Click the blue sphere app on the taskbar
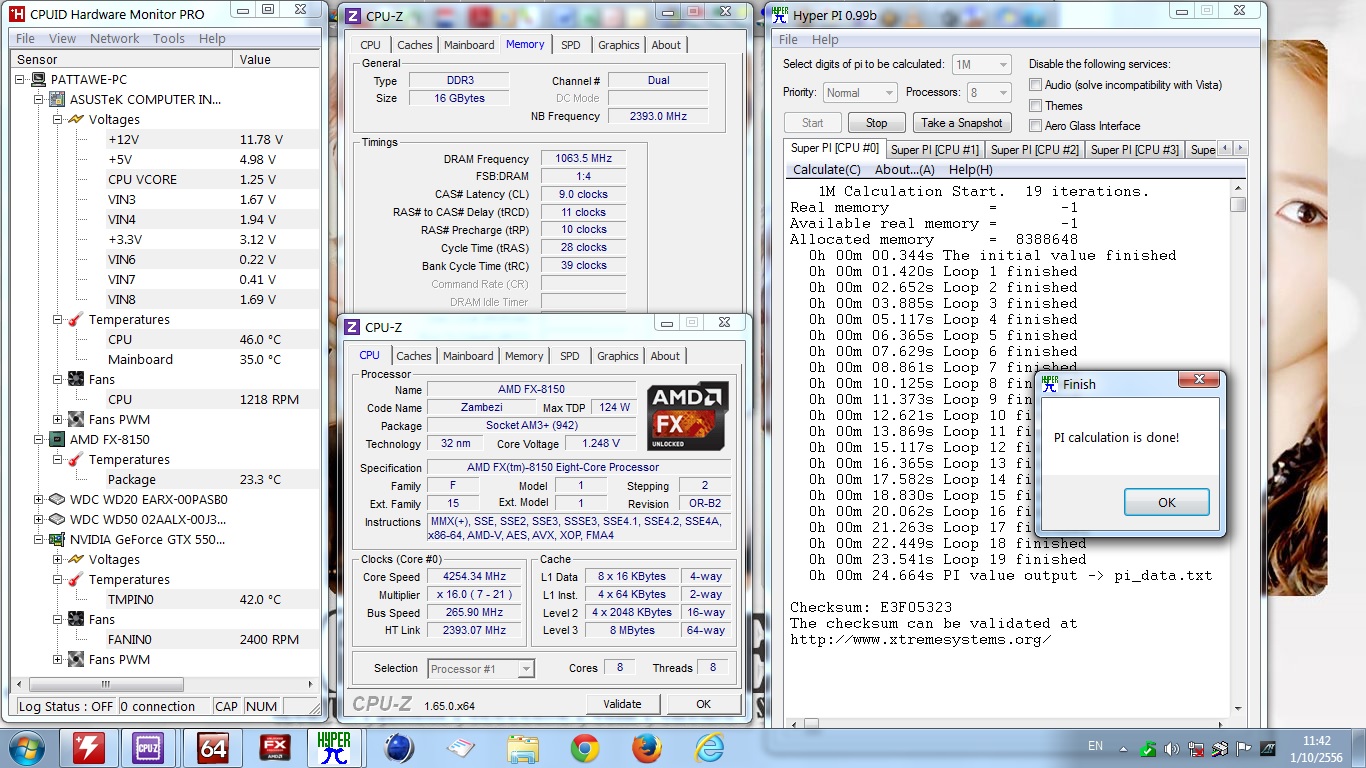Viewport: 1366px width, 768px height. click(x=399, y=747)
